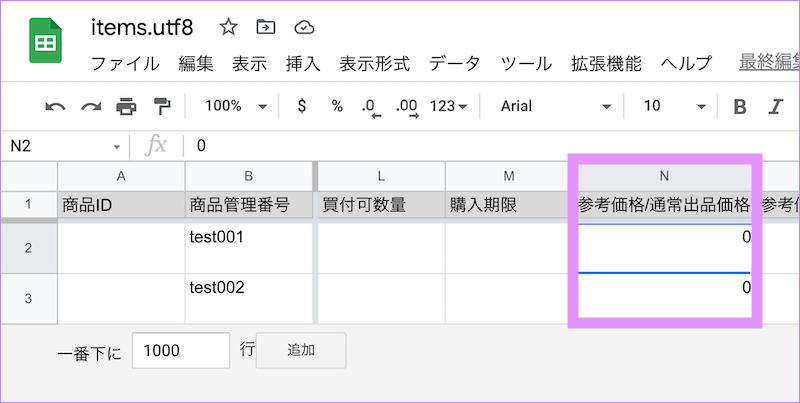
Task: Click the 追加 button
Action: pyautogui.click(x=301, y=350)
